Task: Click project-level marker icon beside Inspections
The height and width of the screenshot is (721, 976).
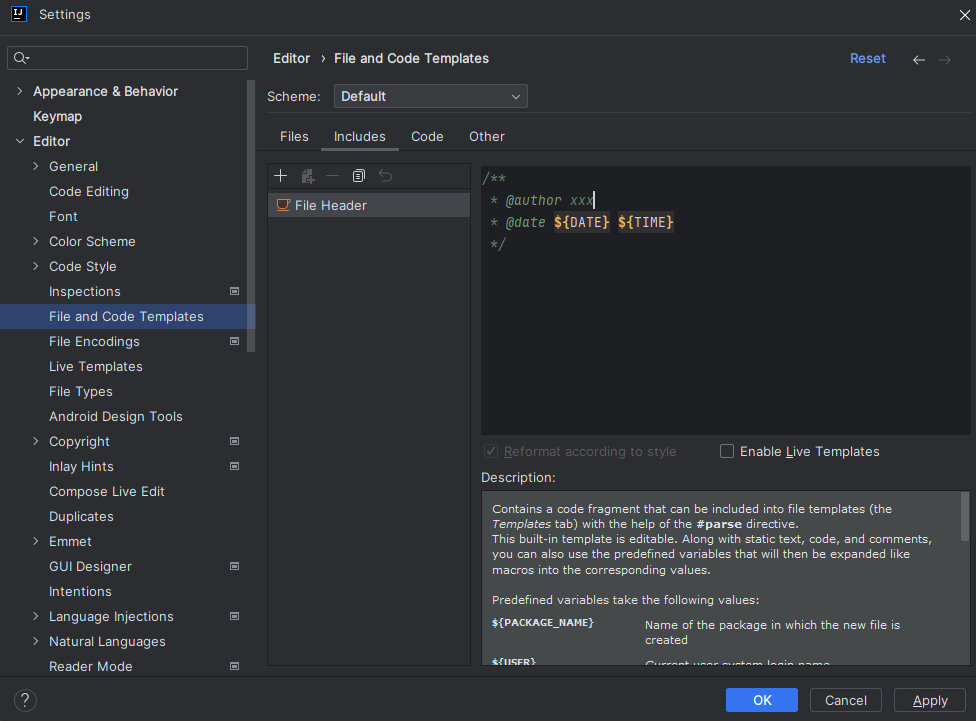Action: click(x=235, y=291)
